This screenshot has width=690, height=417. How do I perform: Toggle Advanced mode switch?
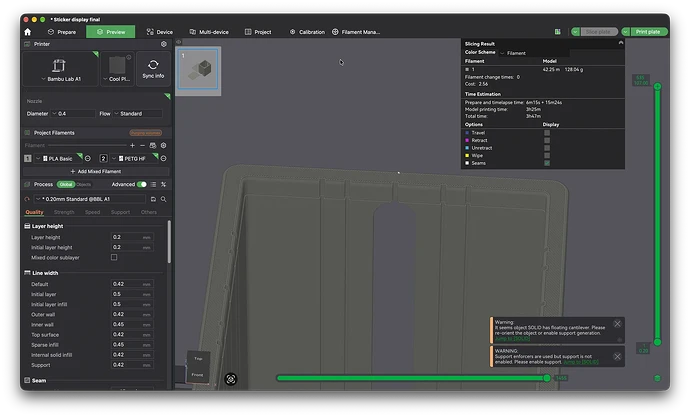tap(142, 184)
